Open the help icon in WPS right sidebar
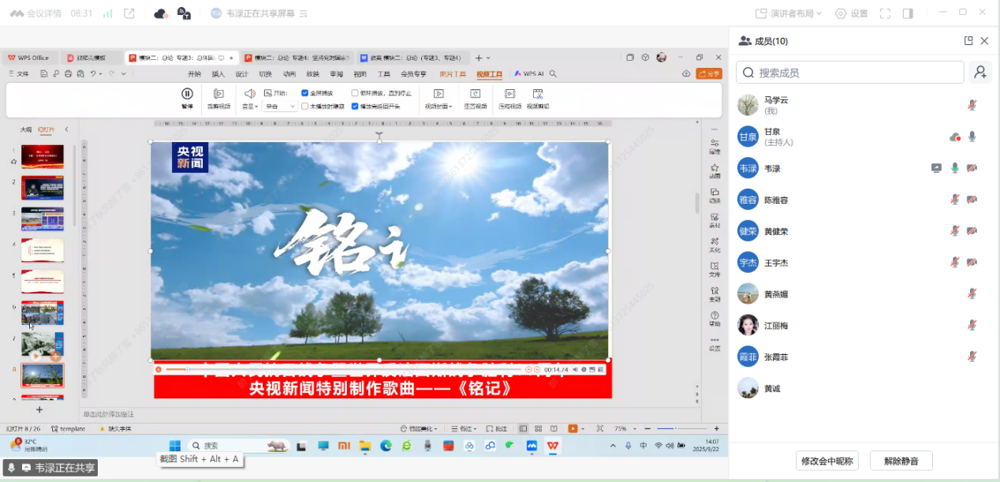Viewport: 1000px width, 482px height. tap(714, 318)
